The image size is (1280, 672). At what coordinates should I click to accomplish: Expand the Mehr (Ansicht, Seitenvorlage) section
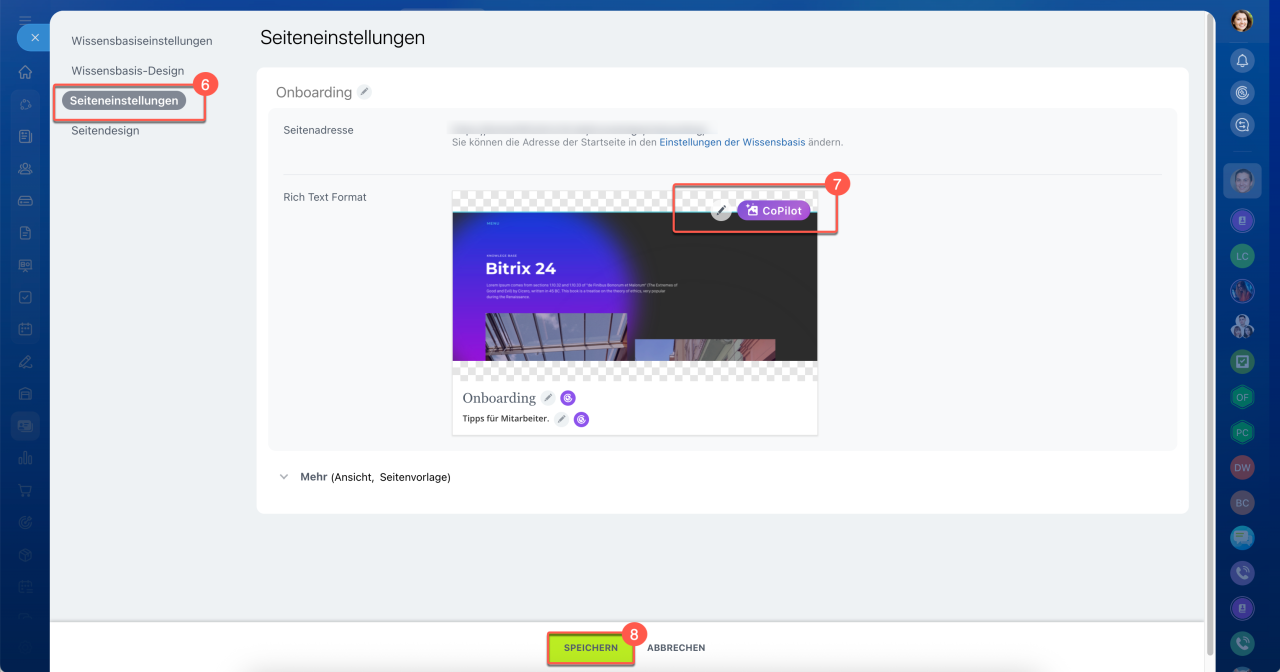[x=365, y=477]
